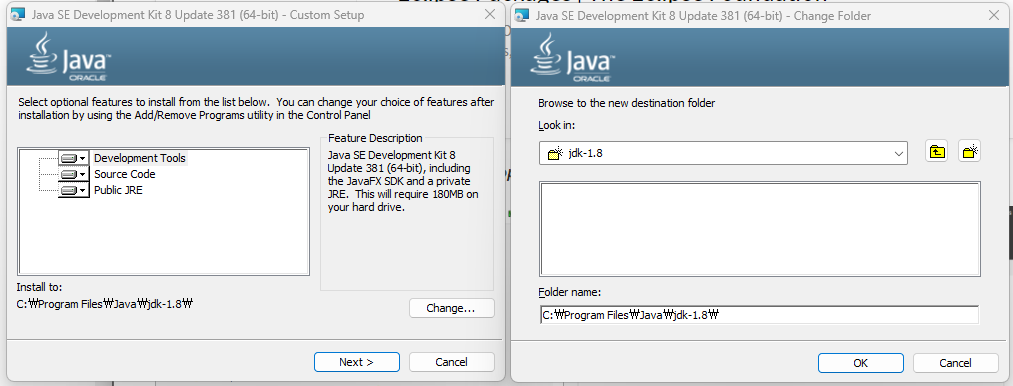
Task: Click the Folder name input field
Action: coord(760,315)
